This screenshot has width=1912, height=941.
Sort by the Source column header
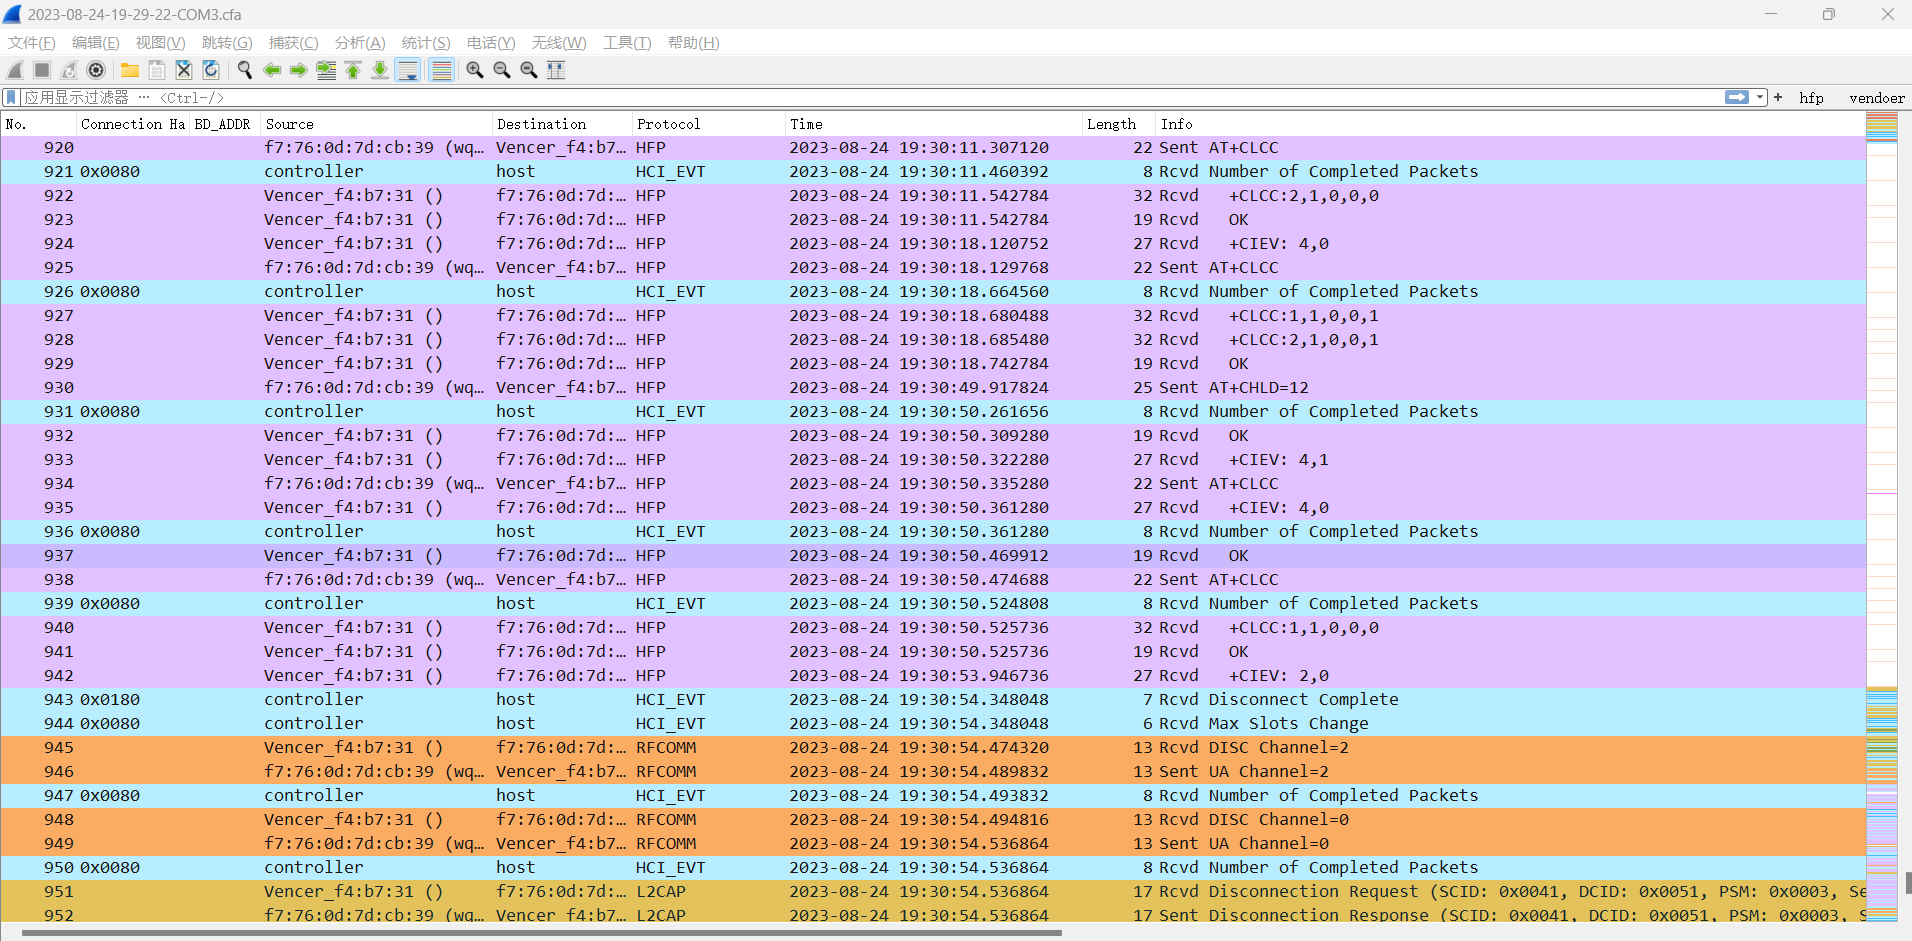pos(376,124)
